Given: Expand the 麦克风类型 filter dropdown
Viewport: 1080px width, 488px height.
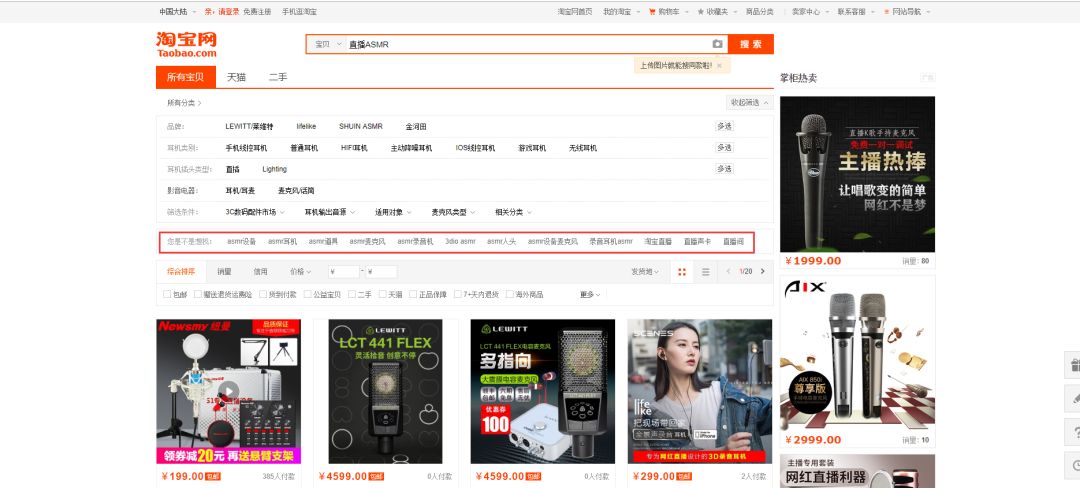Looking at the screenshot, I should [453, 212].
